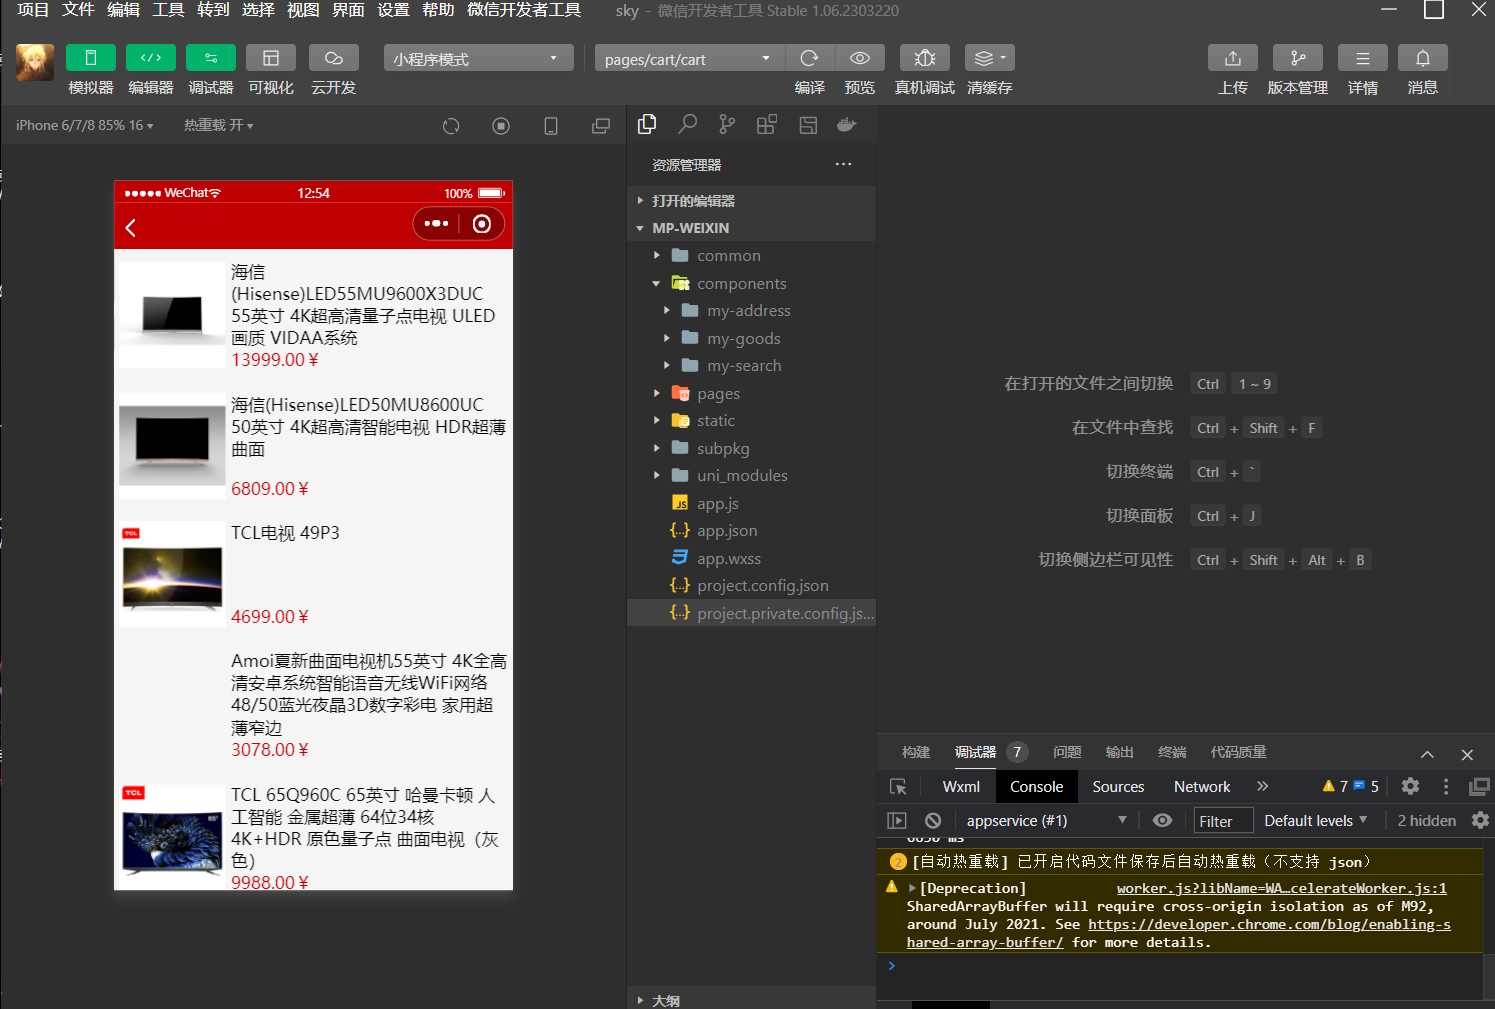
Task: Open the Default levels dropdown
Action: click(1316, 821)
